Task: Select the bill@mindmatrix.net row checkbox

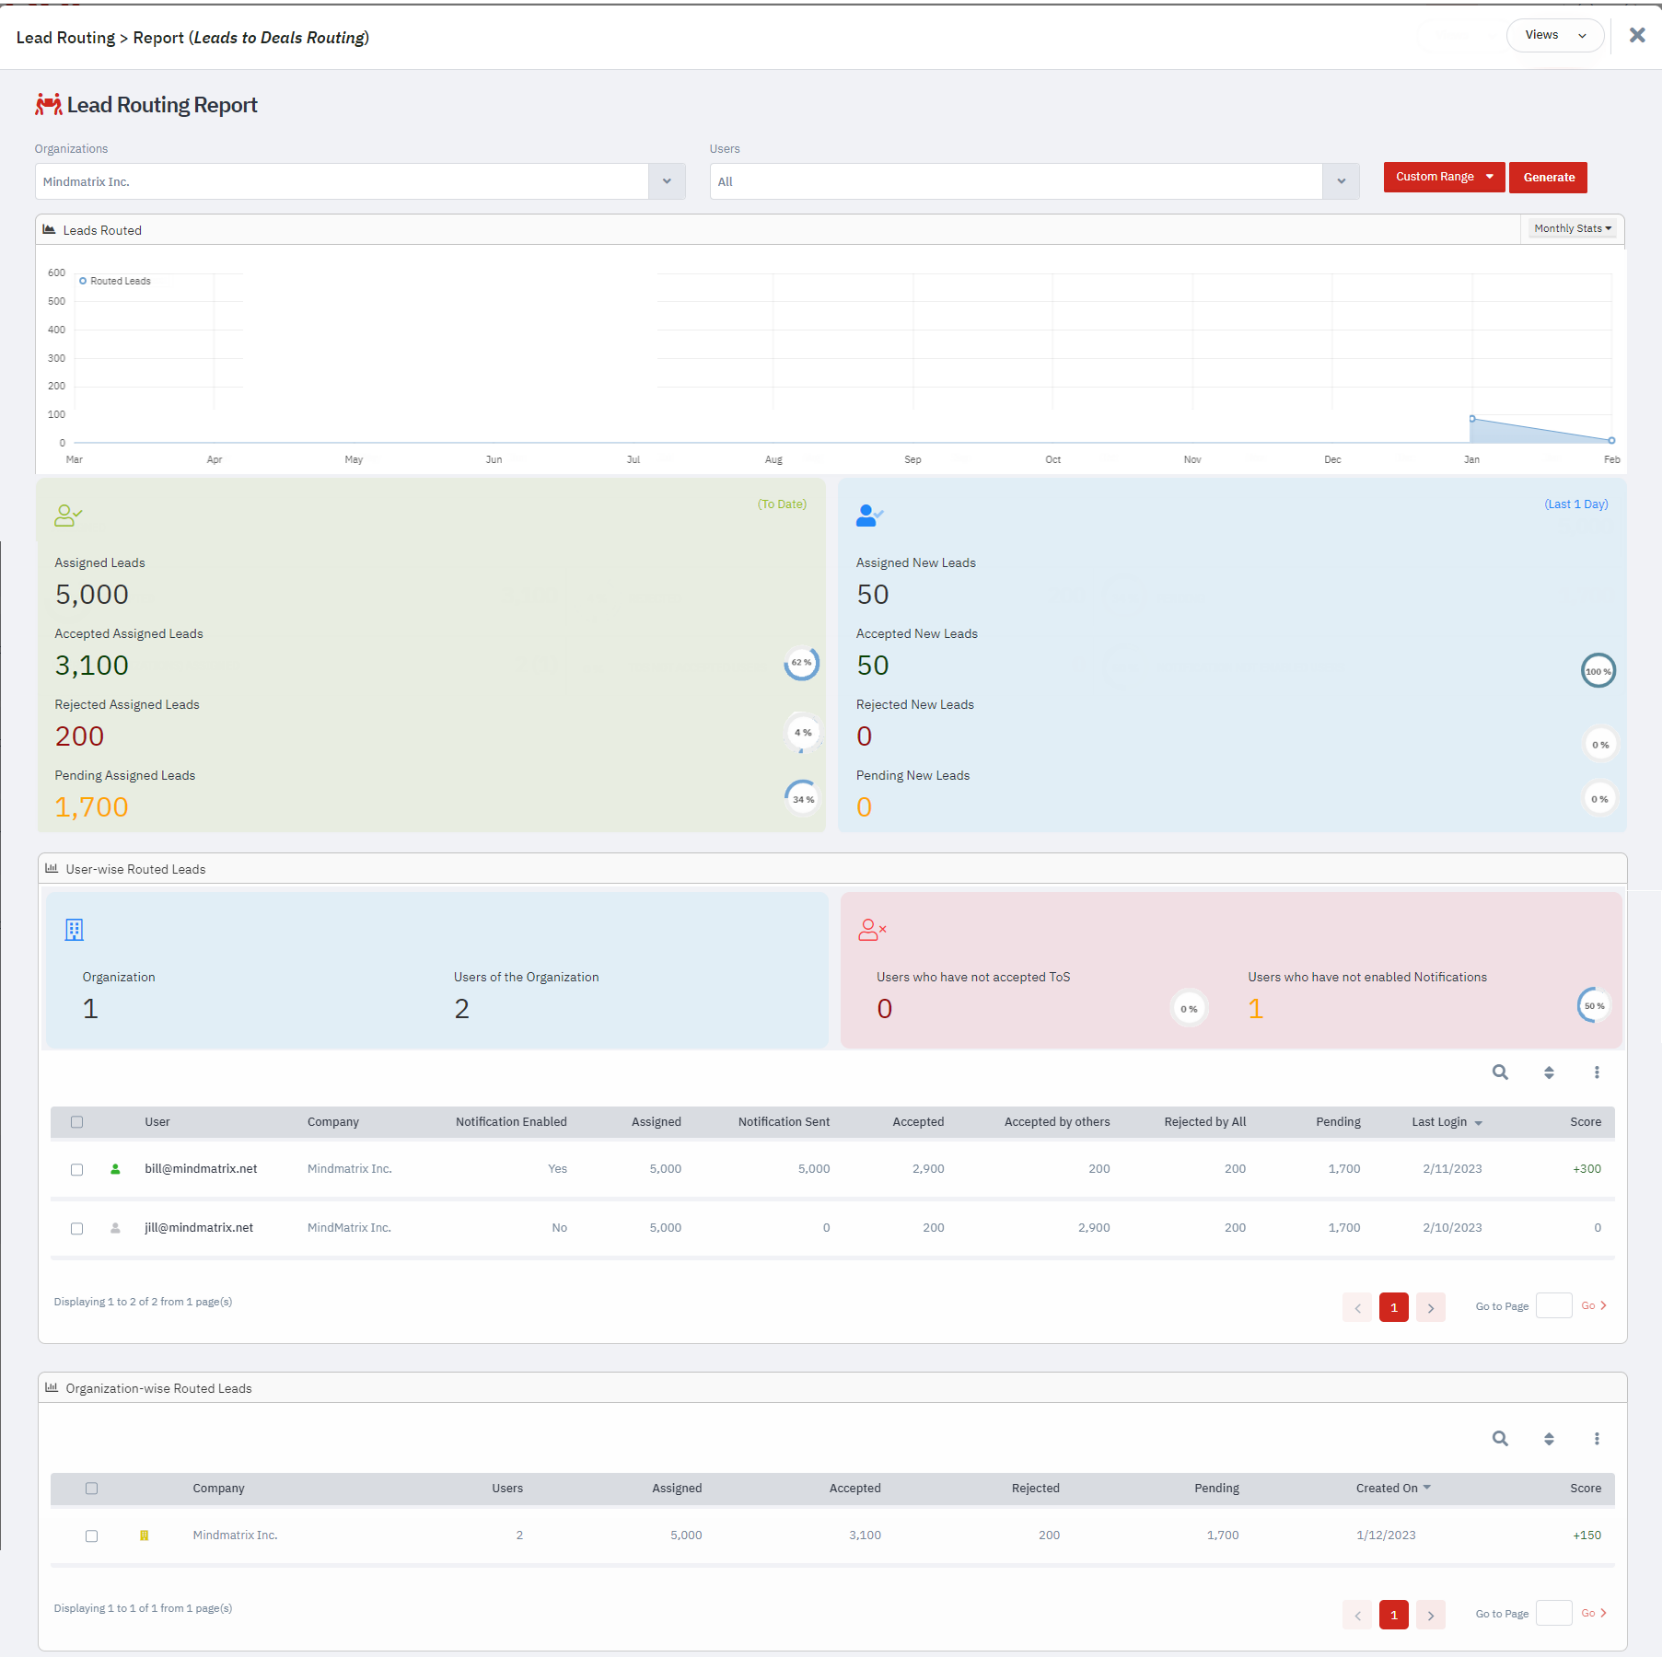Action: [x=77, y=1169]
